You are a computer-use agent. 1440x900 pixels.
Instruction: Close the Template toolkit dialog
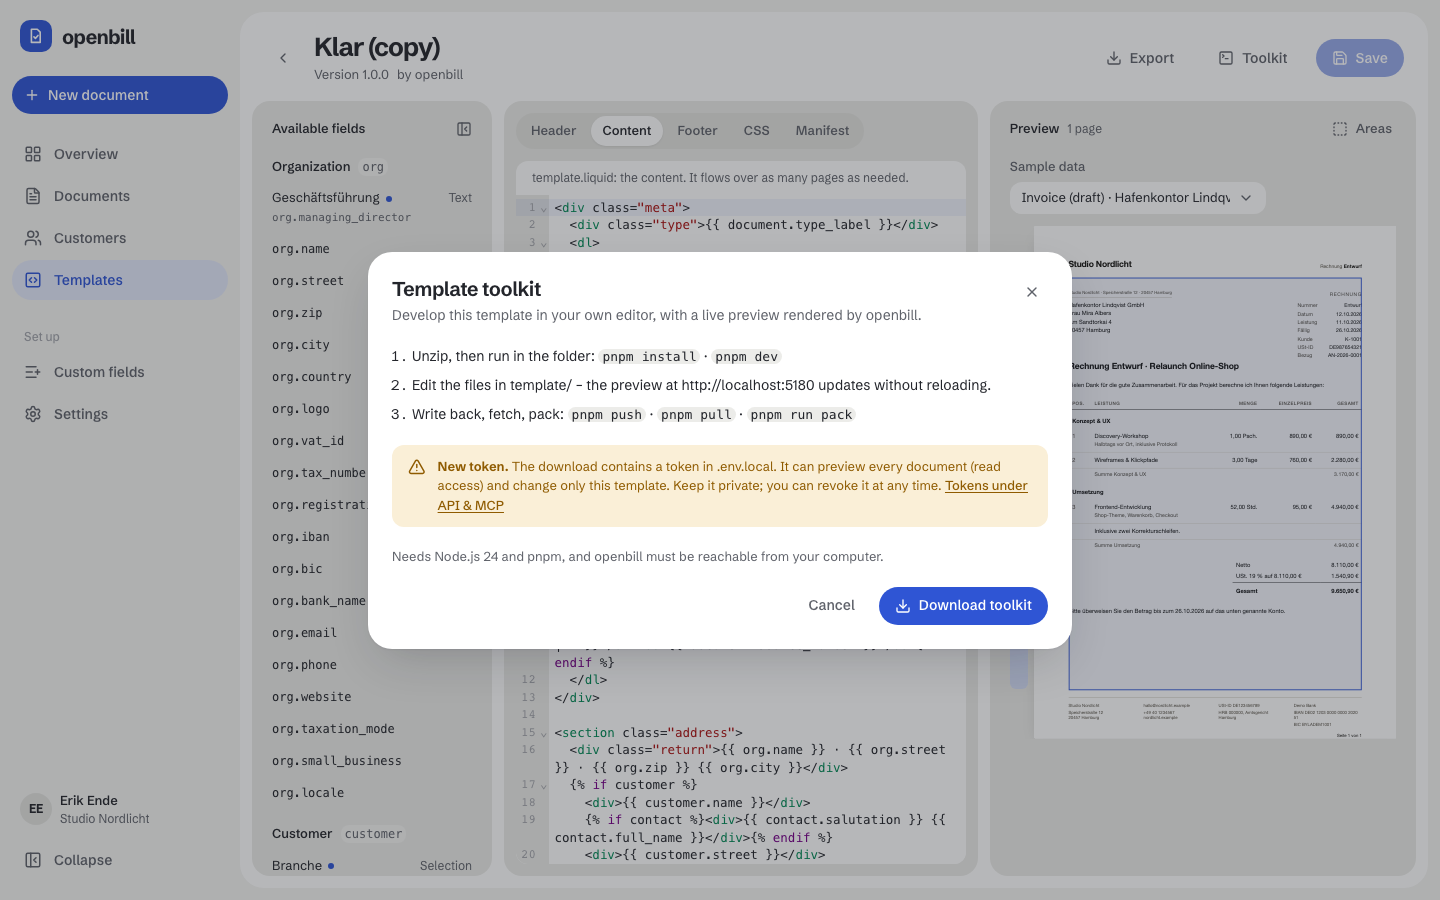coord(1032,292)
